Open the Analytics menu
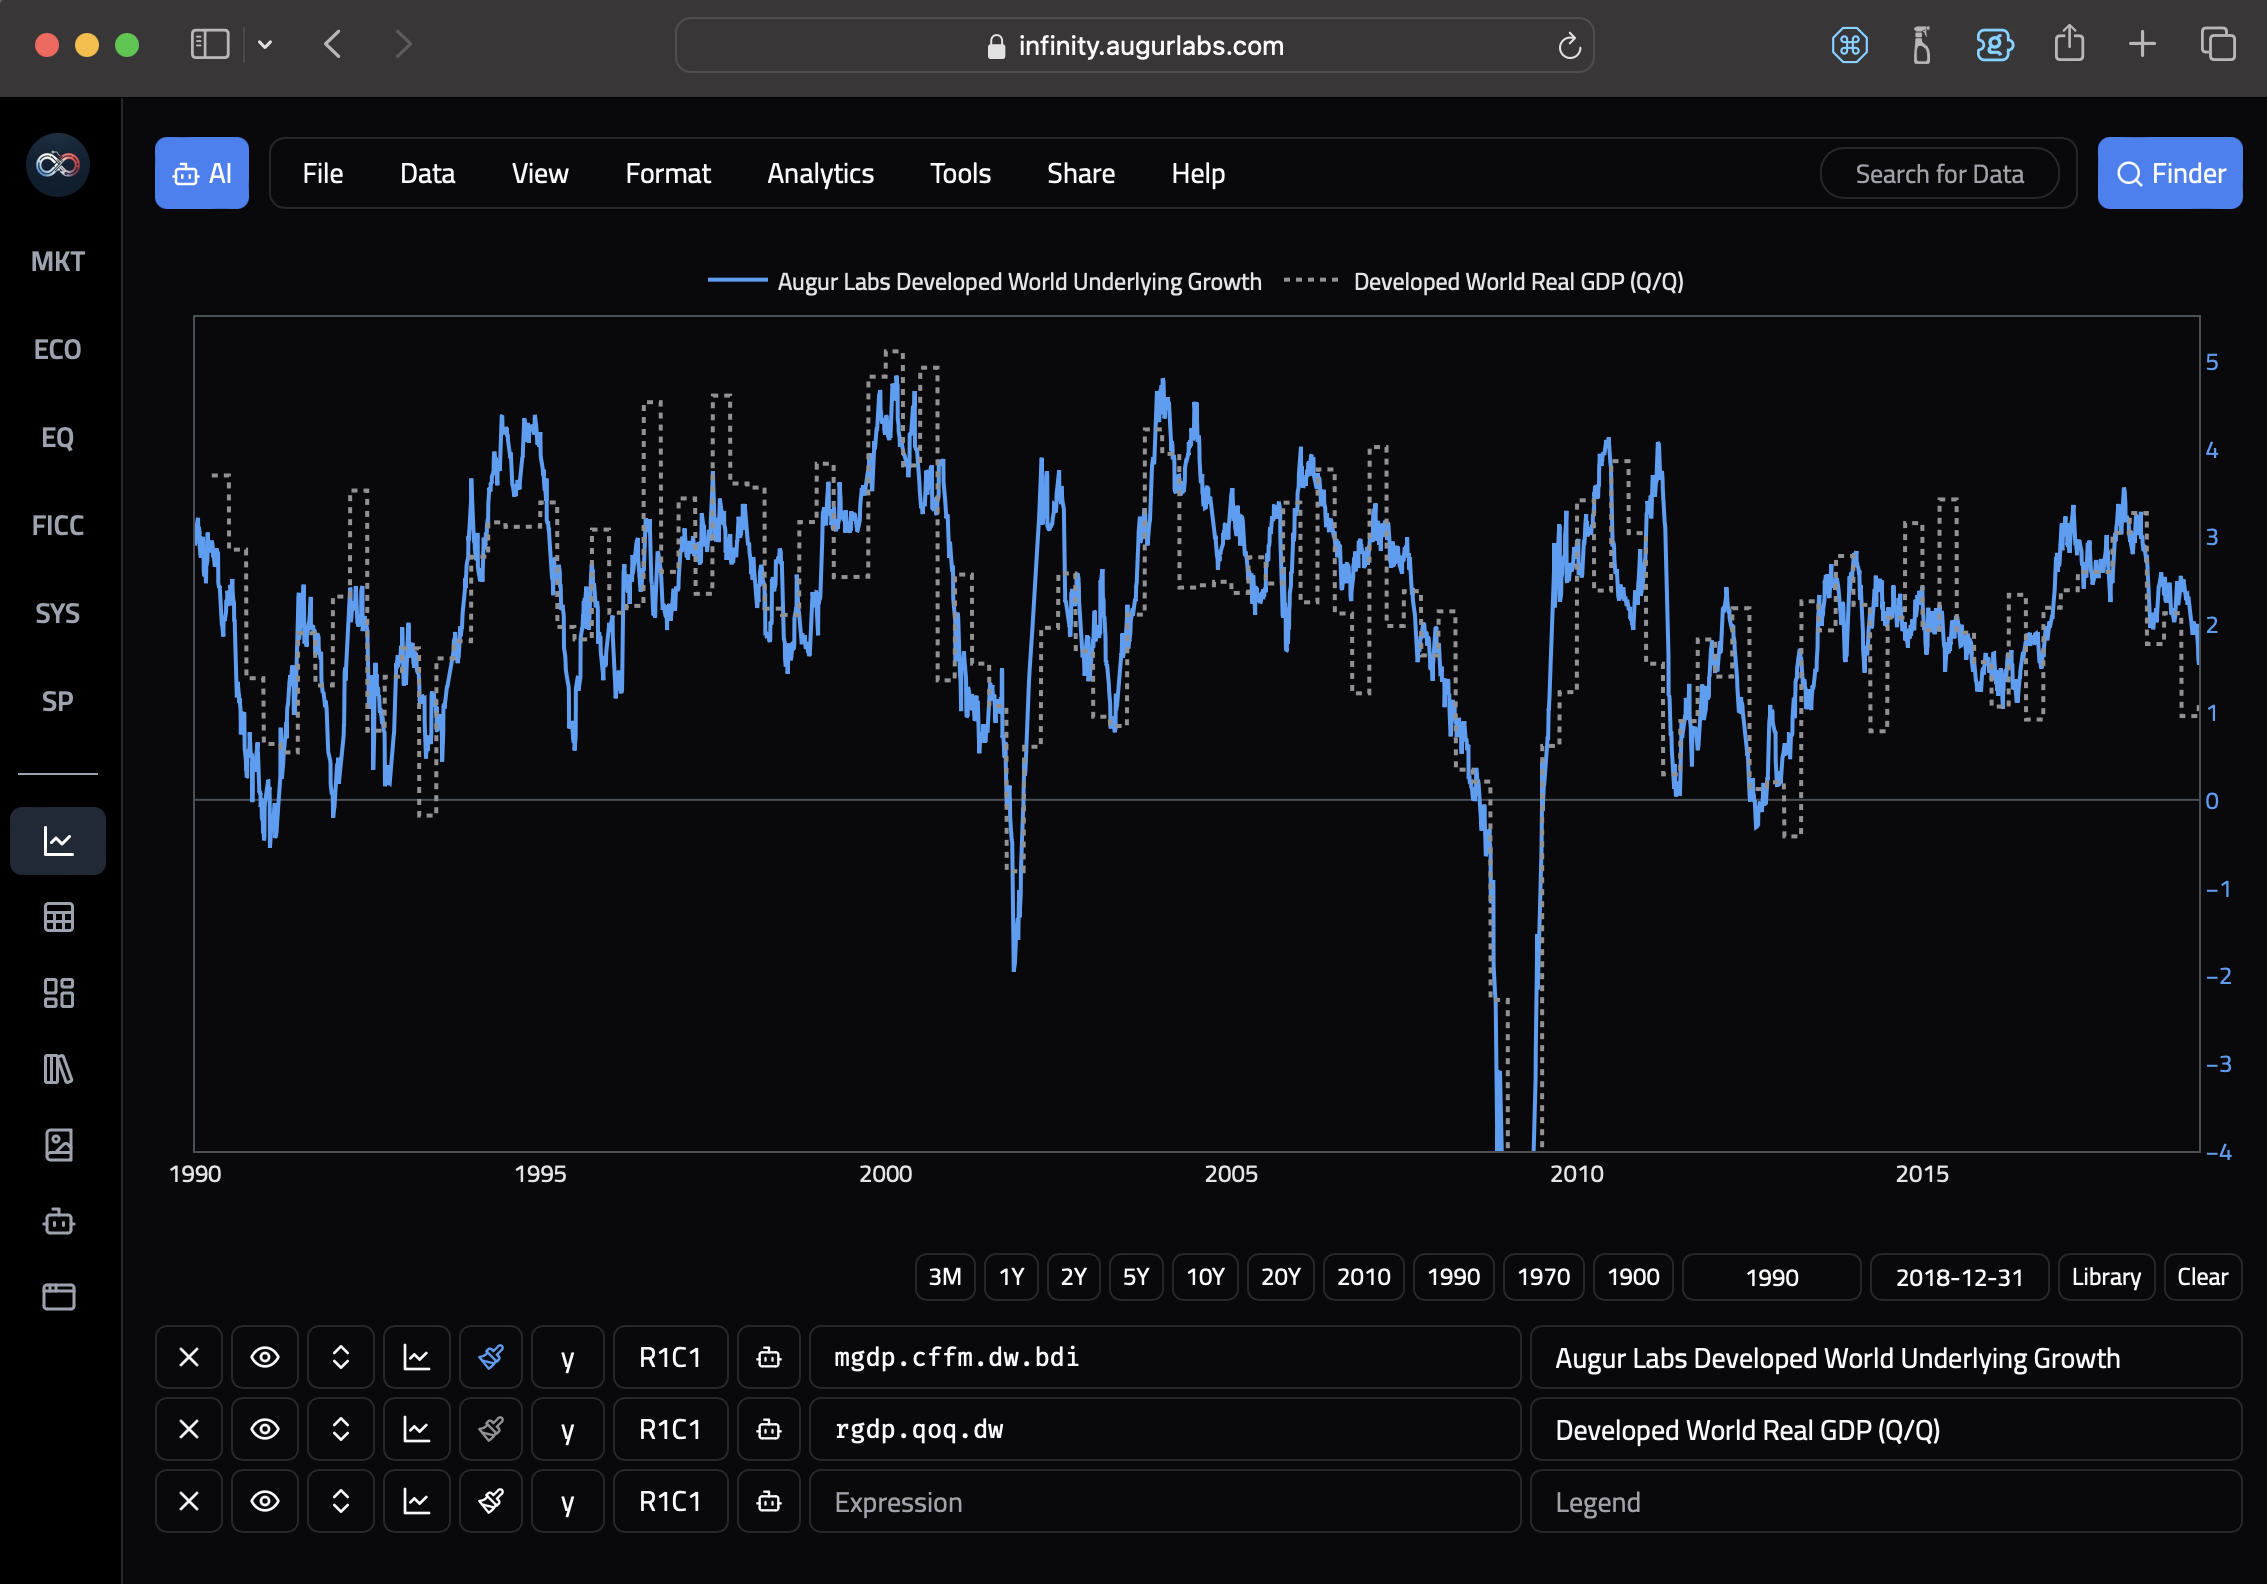This screenshot has height=1584, width=2267. point(820,172)
